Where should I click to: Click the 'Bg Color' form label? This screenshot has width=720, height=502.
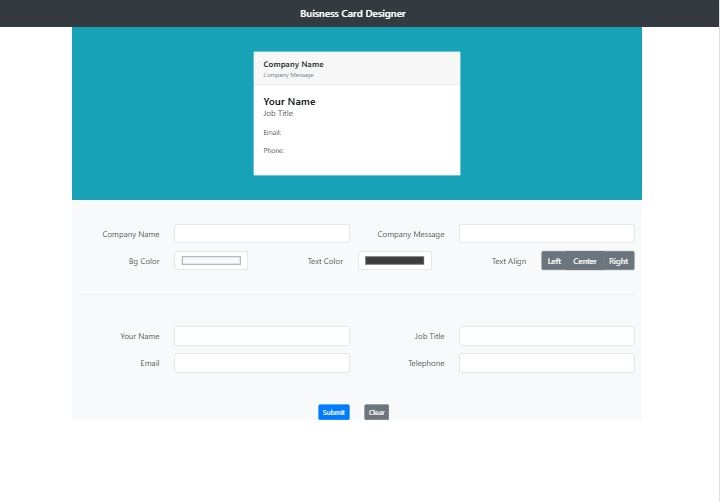click(144, 261)
